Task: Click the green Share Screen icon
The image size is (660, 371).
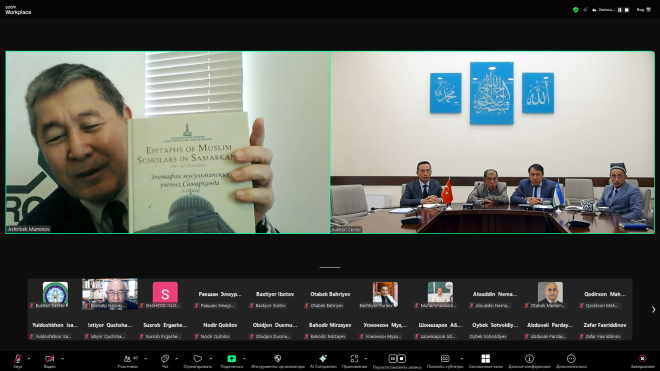Action: click(x=232, y=359)
